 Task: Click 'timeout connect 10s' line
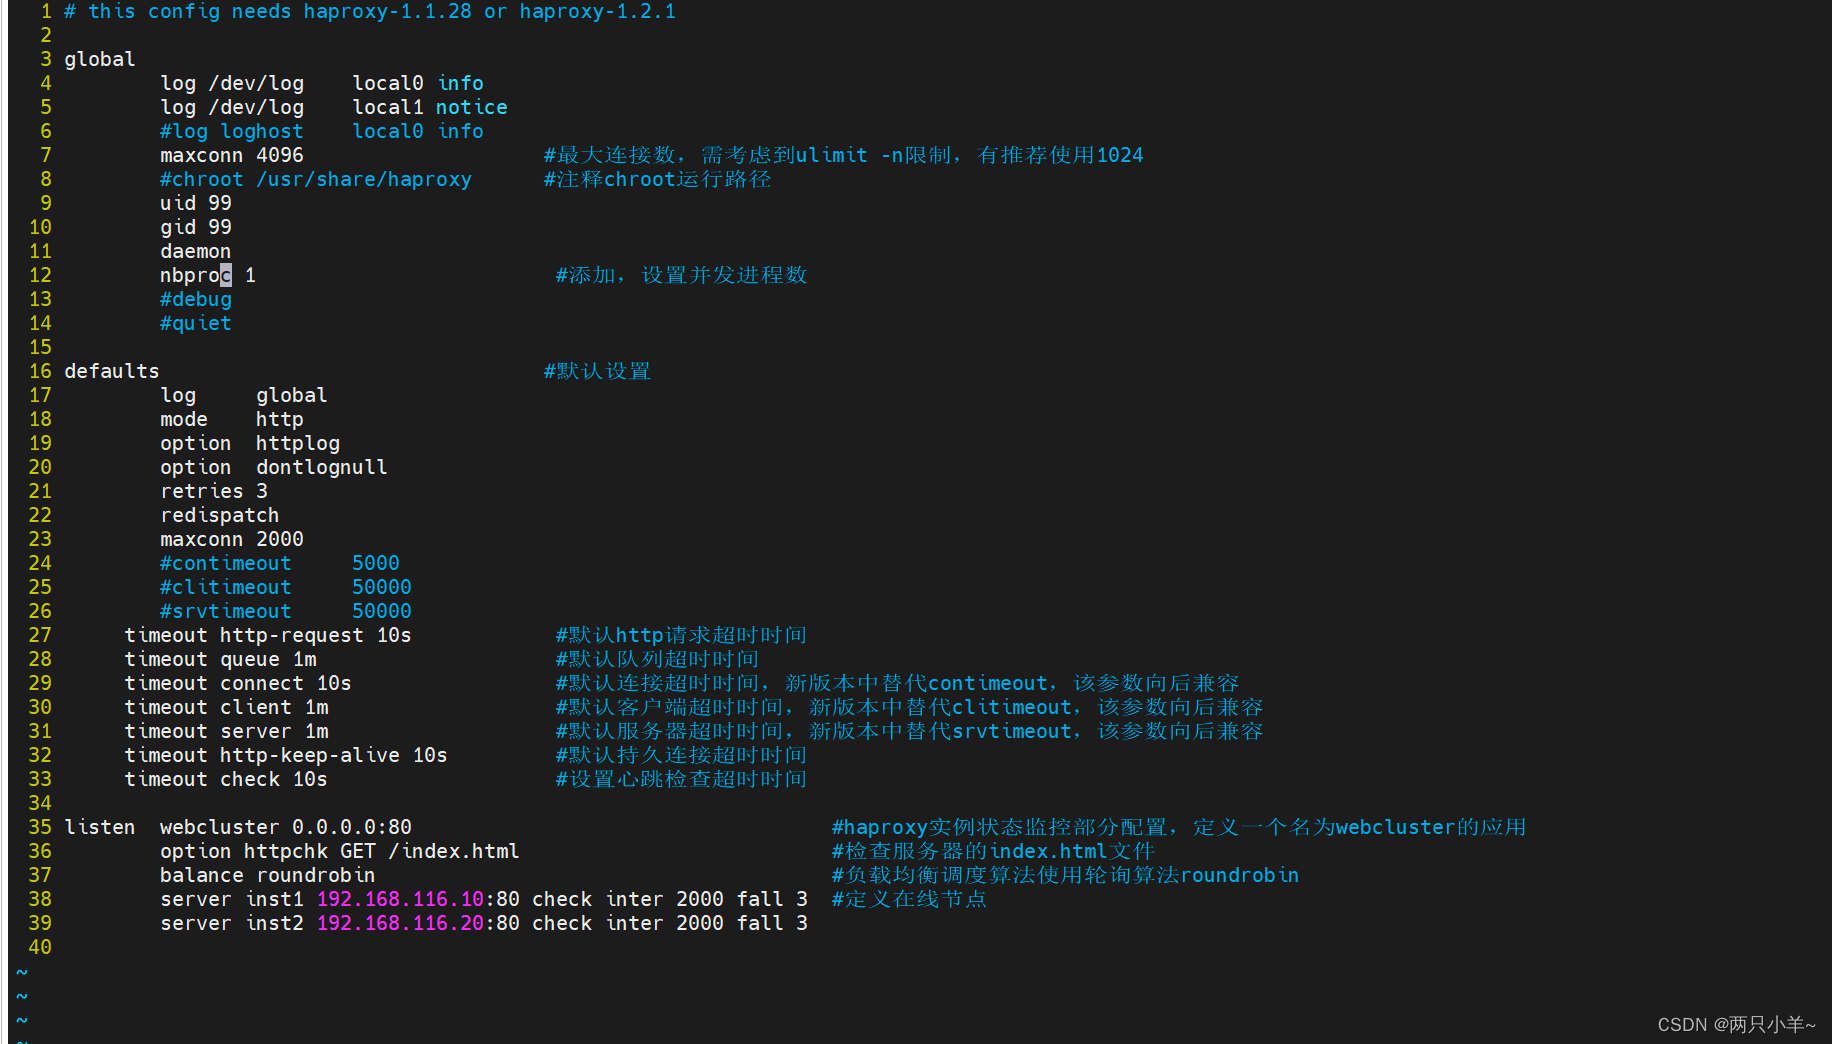tap(238, 683)
